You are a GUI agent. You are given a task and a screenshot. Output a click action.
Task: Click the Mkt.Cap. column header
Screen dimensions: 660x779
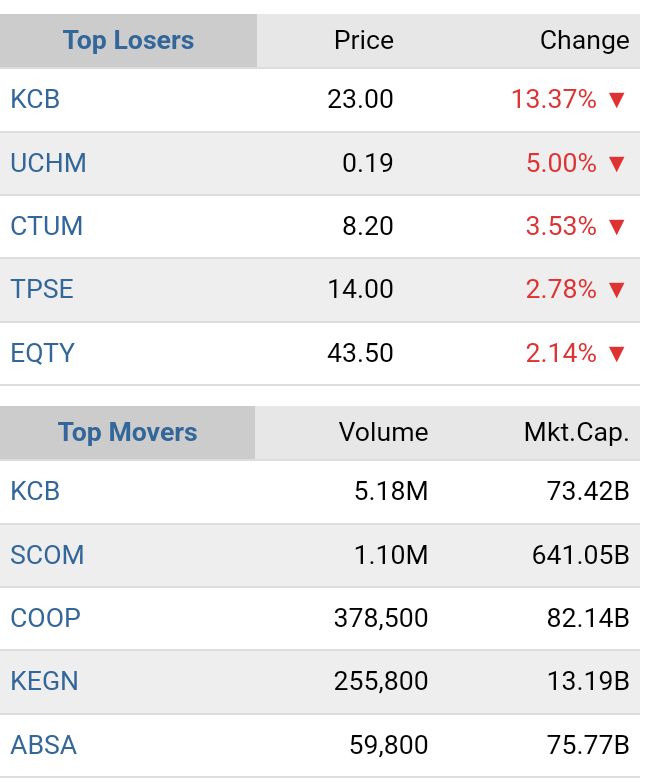pos(576,433)
